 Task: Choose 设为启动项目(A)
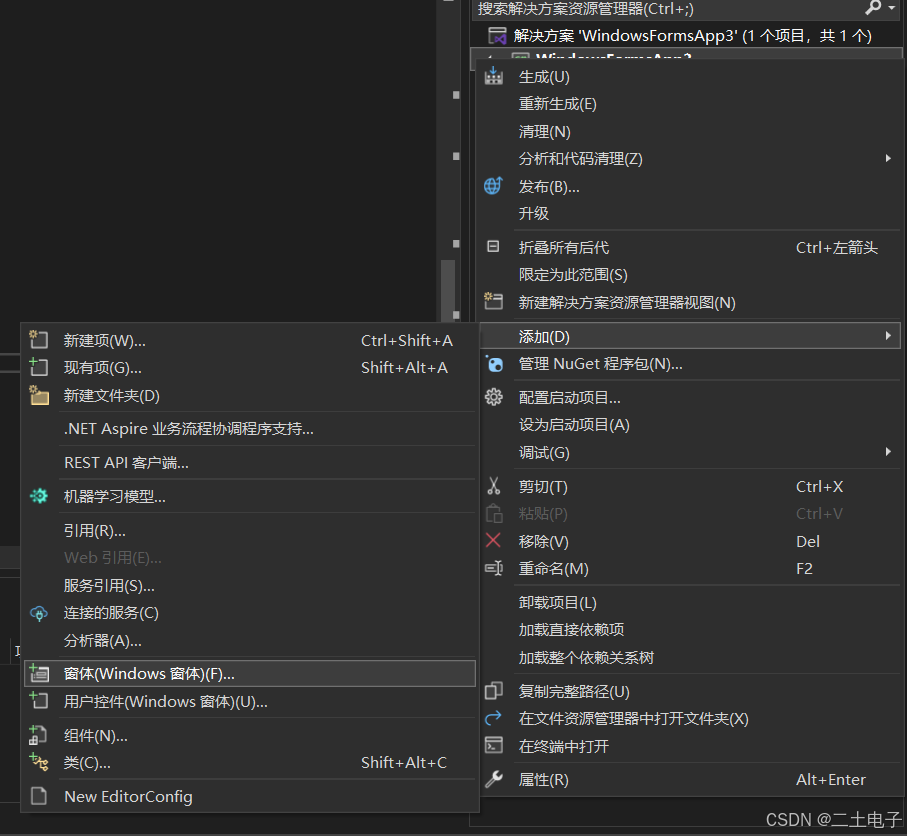pyautogui.click(x=690, y=425)
